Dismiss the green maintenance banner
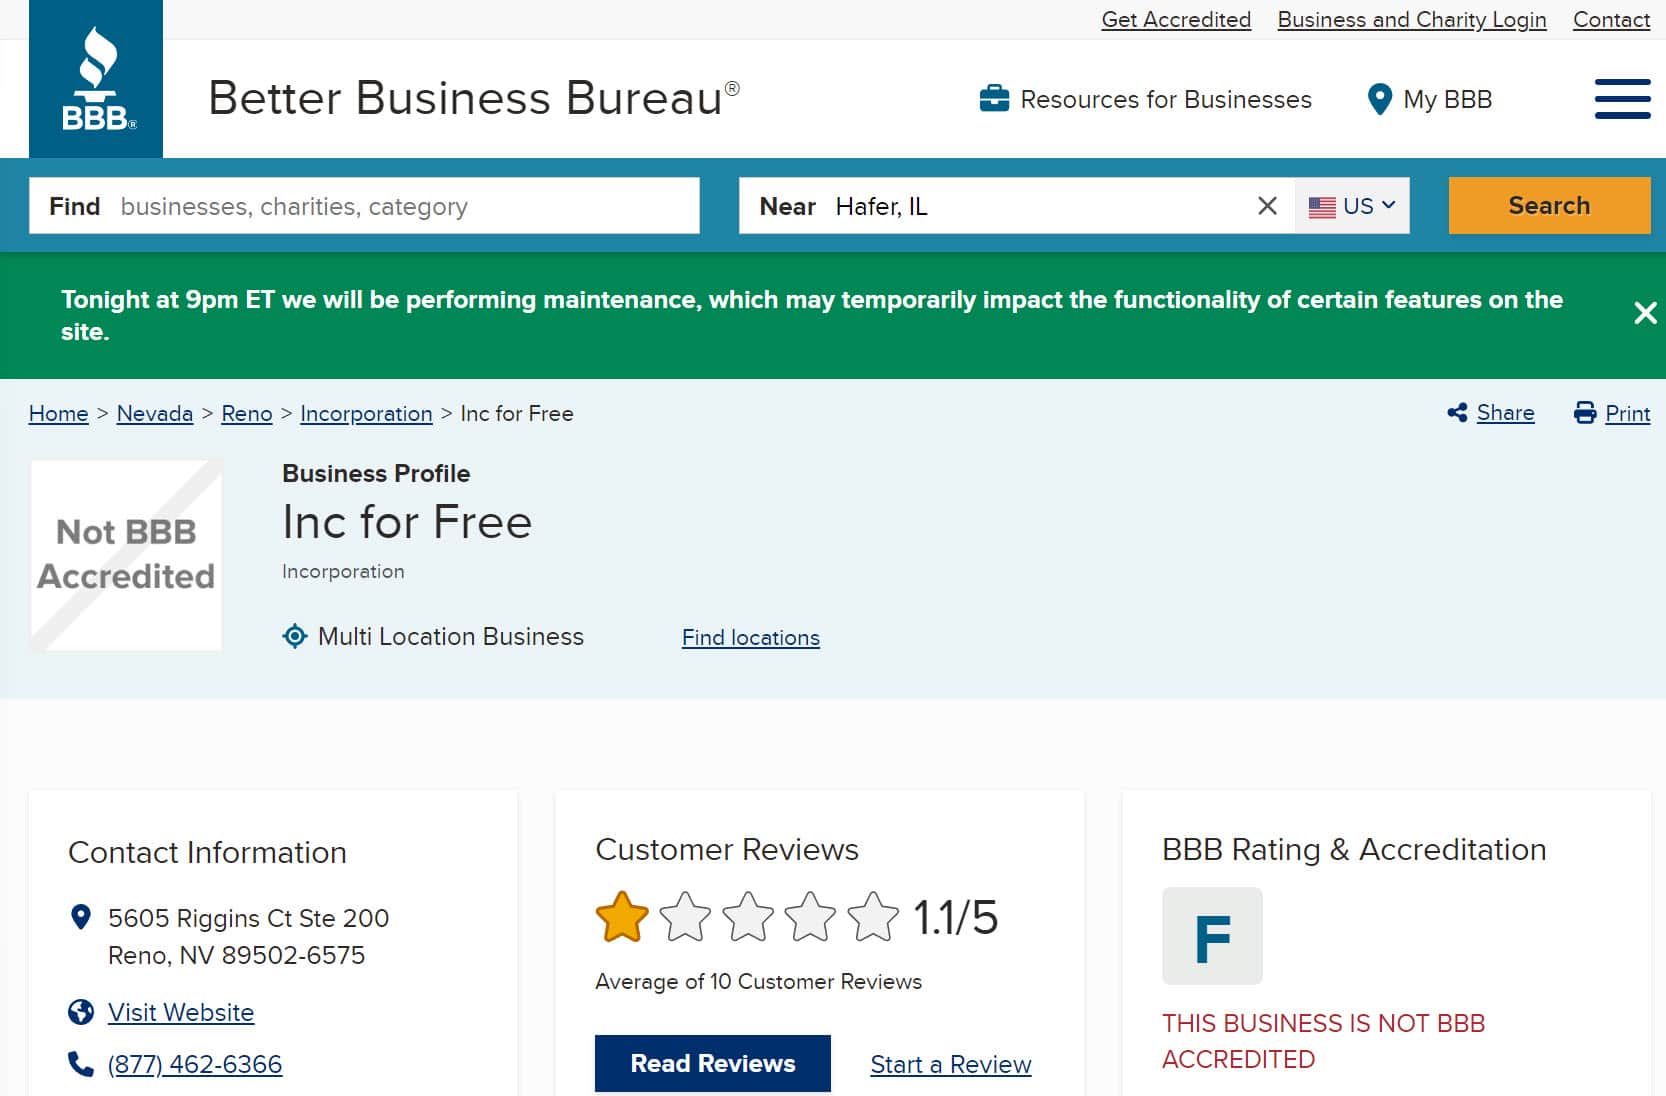1666x1096 pixels. click(1644, 314)
